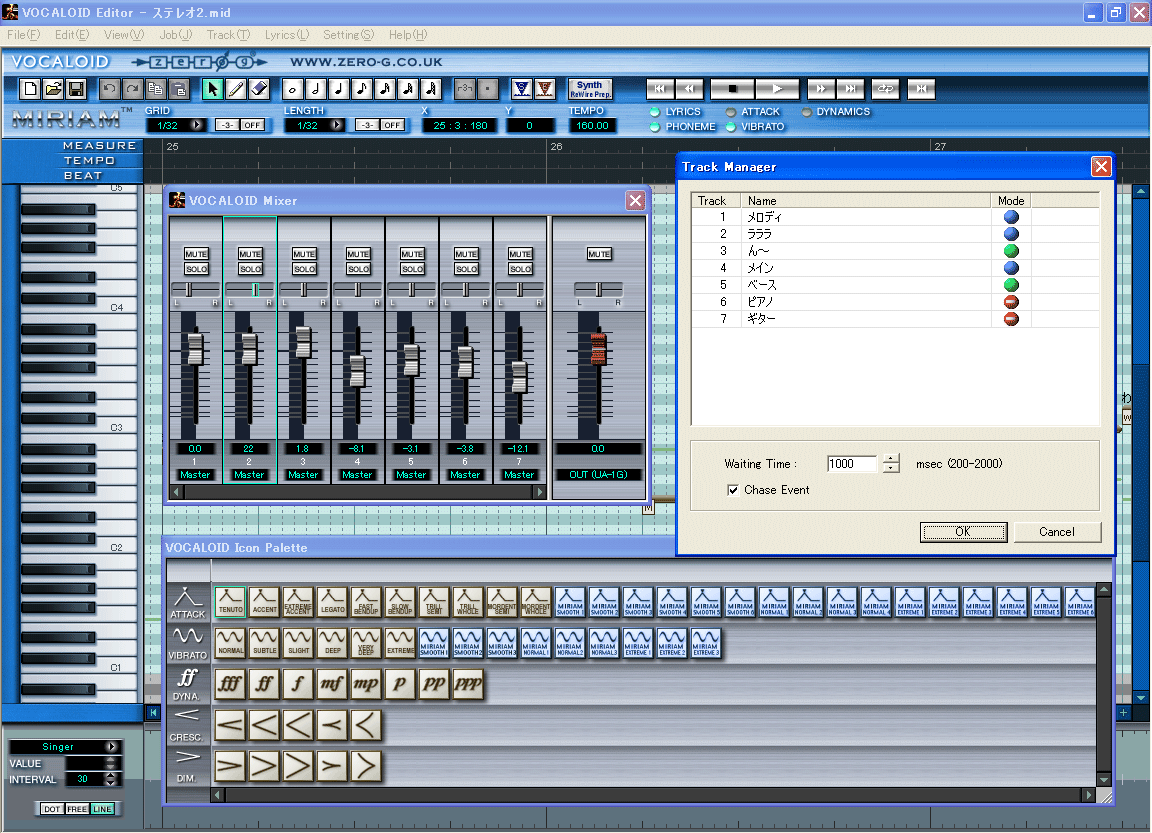
Task: Select Deep vibrato icon
Action: [x=332, y=642]
